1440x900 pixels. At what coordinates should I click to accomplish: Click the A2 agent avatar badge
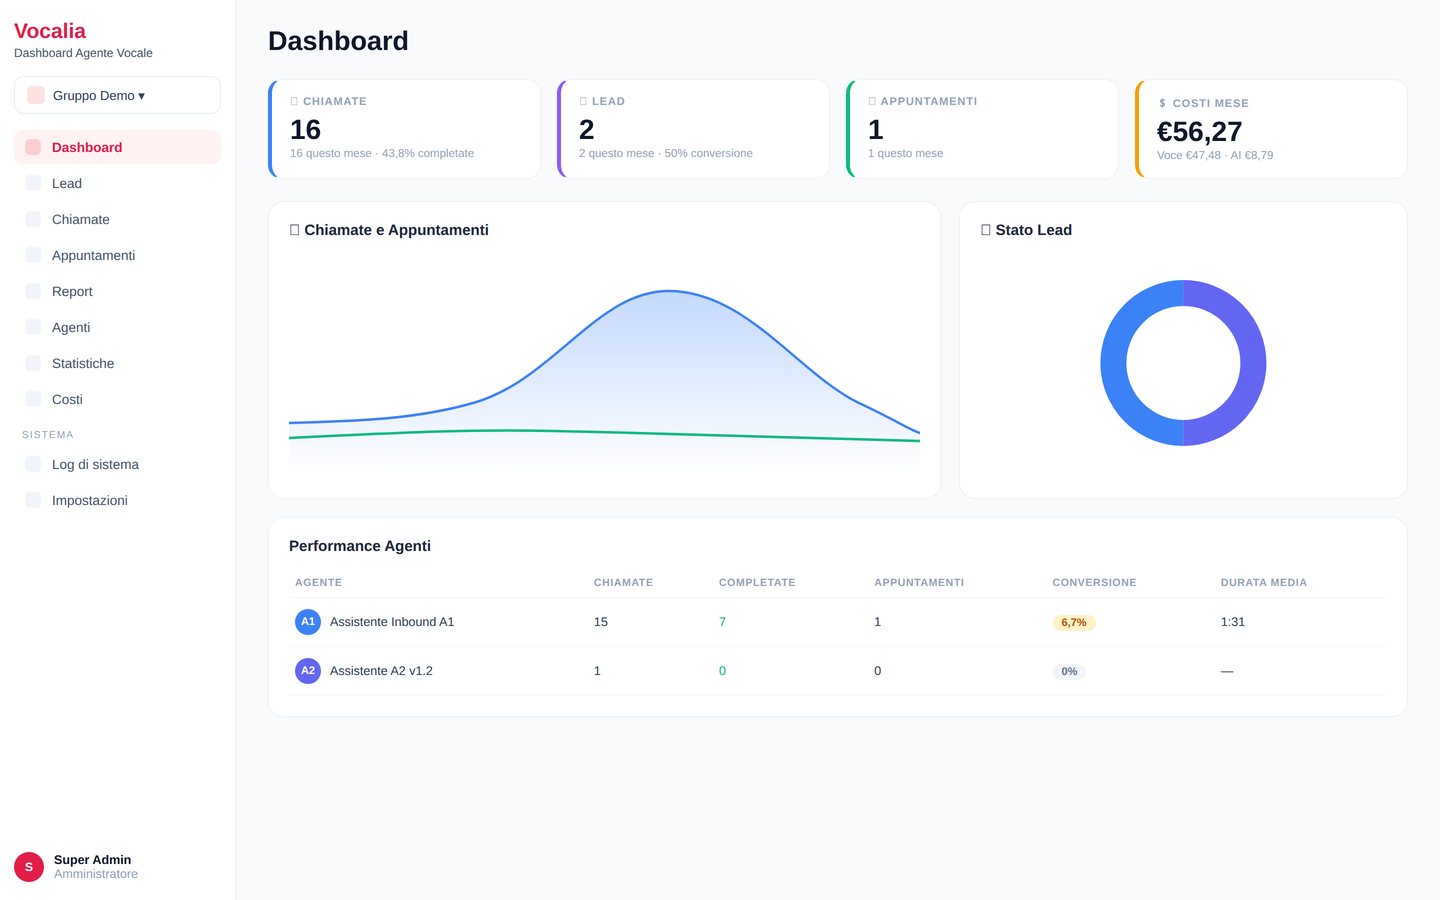(308, 671)
